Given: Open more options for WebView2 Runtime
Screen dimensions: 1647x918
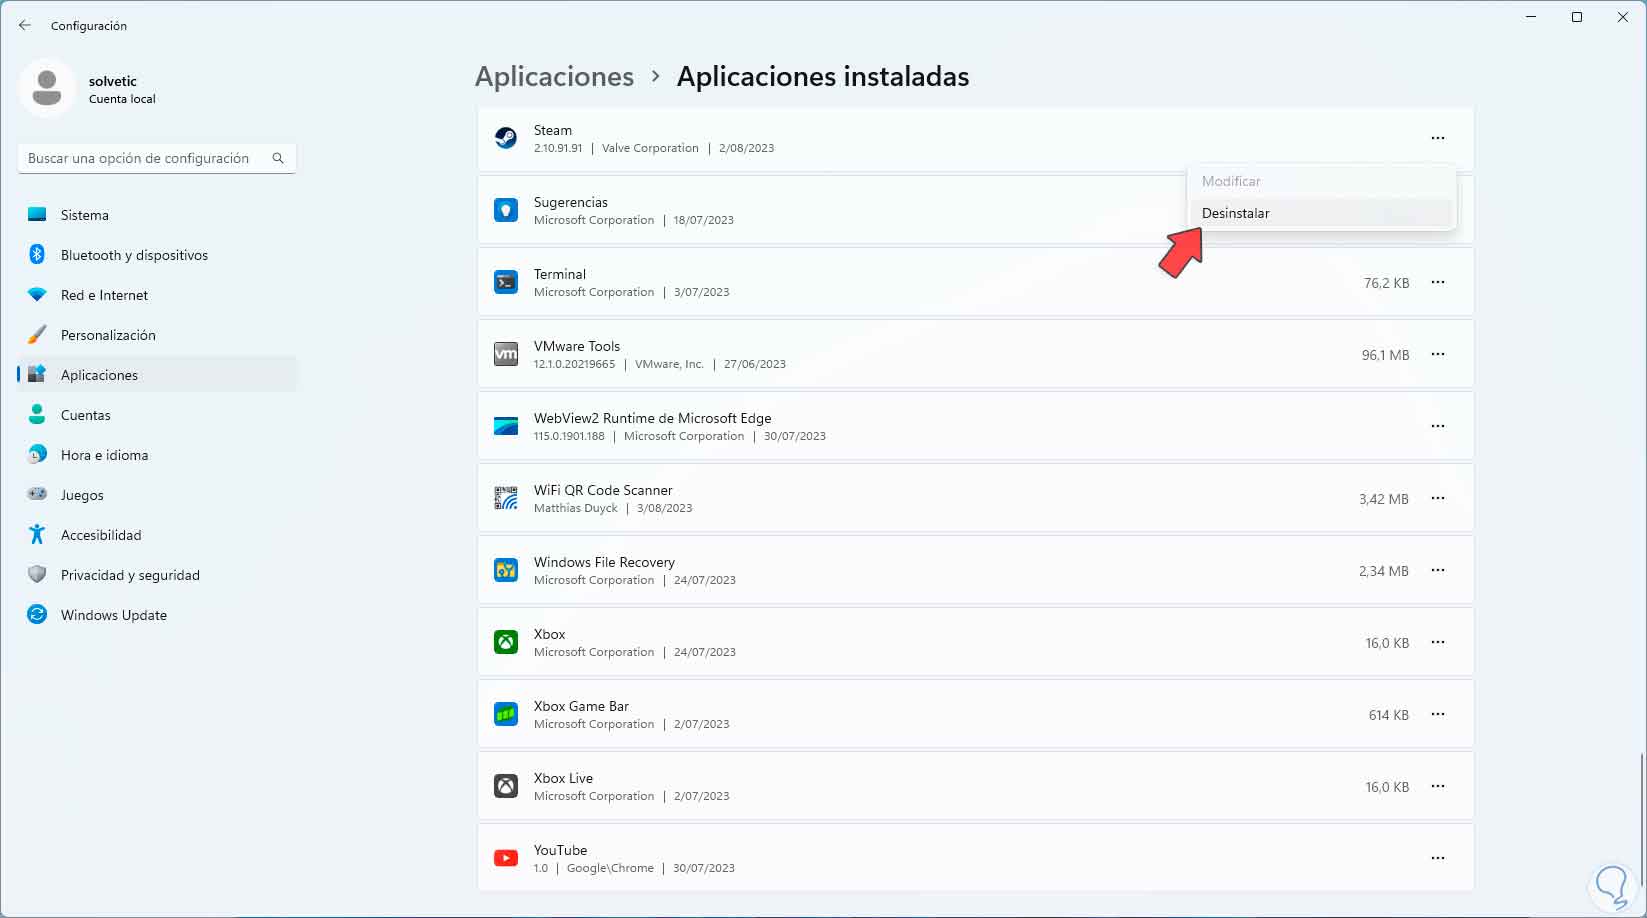Looking at the screenshot, I should pos(1438,426).
